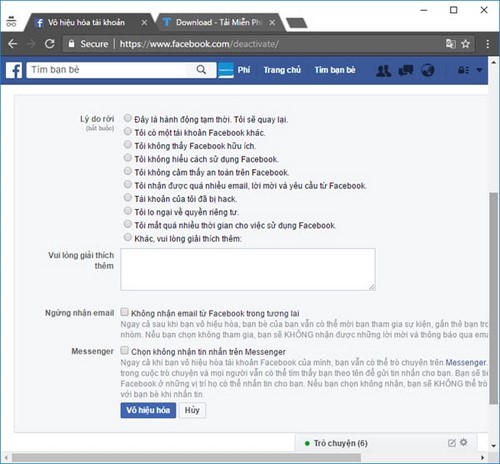
Task: Open the notifications globe icon
Action: 427,70
